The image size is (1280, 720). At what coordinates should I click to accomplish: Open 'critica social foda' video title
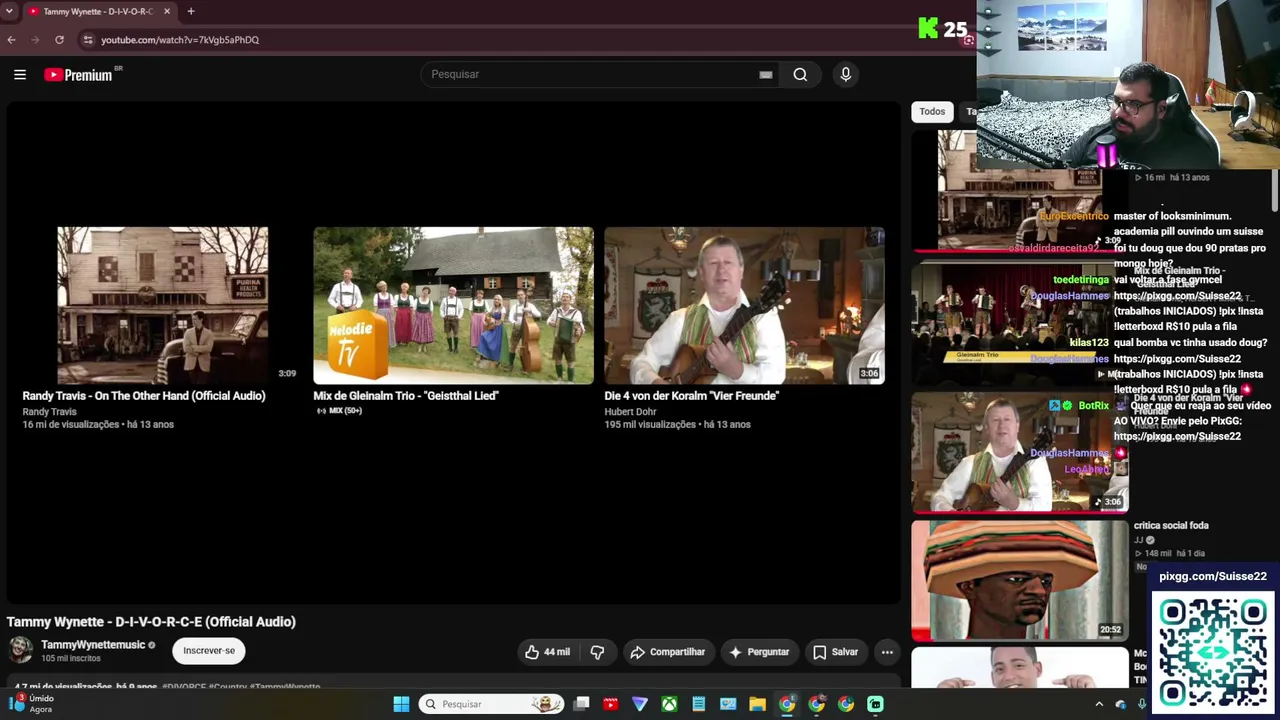coord(1171,525)
